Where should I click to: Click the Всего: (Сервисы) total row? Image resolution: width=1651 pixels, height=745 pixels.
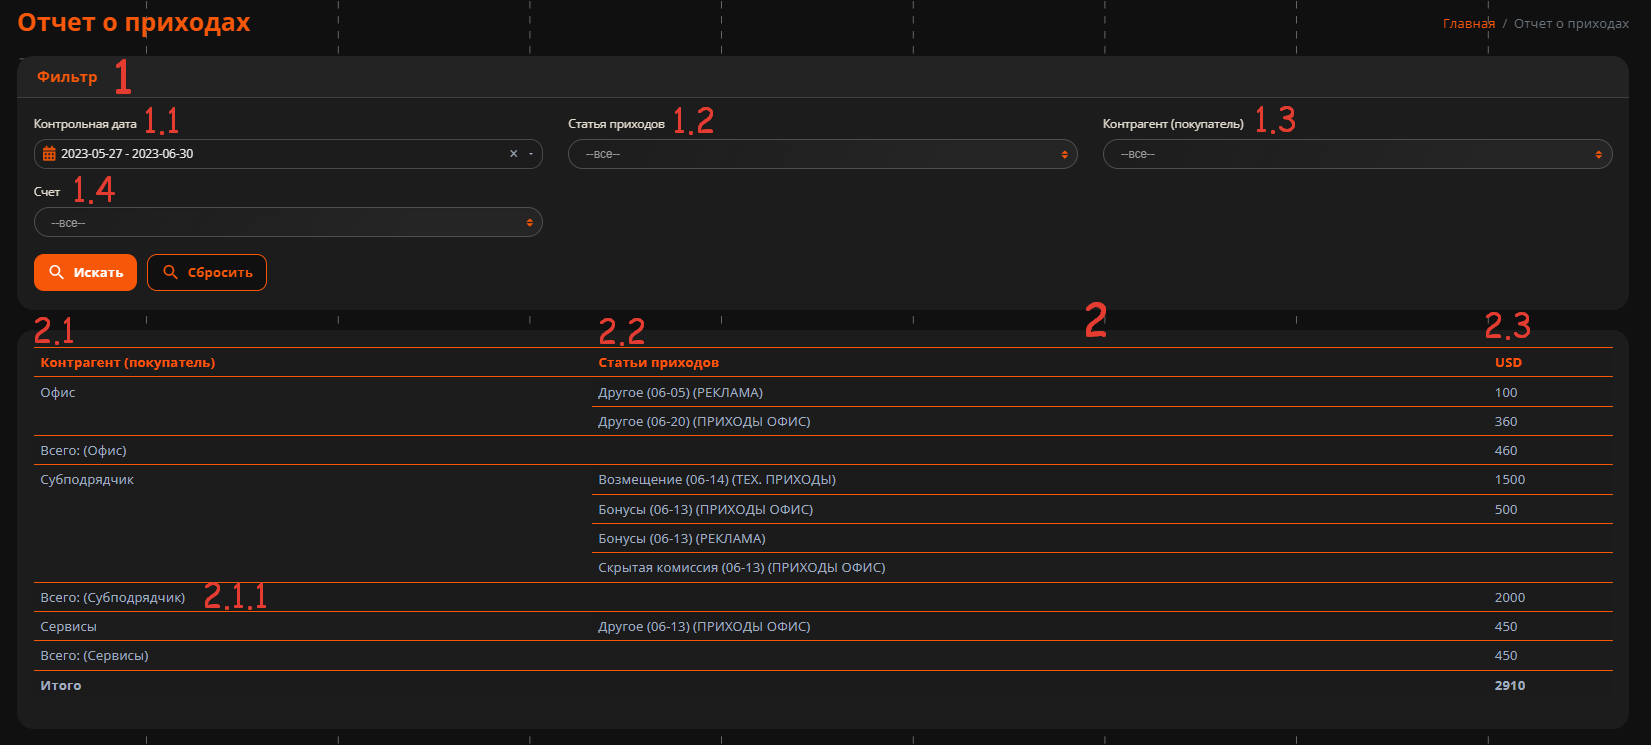pos(823,655)
